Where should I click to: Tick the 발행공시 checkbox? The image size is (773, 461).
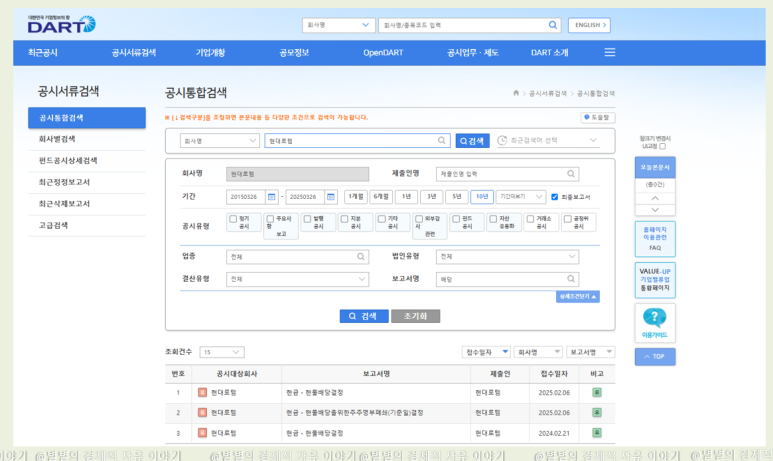click(x=307, y=219)
